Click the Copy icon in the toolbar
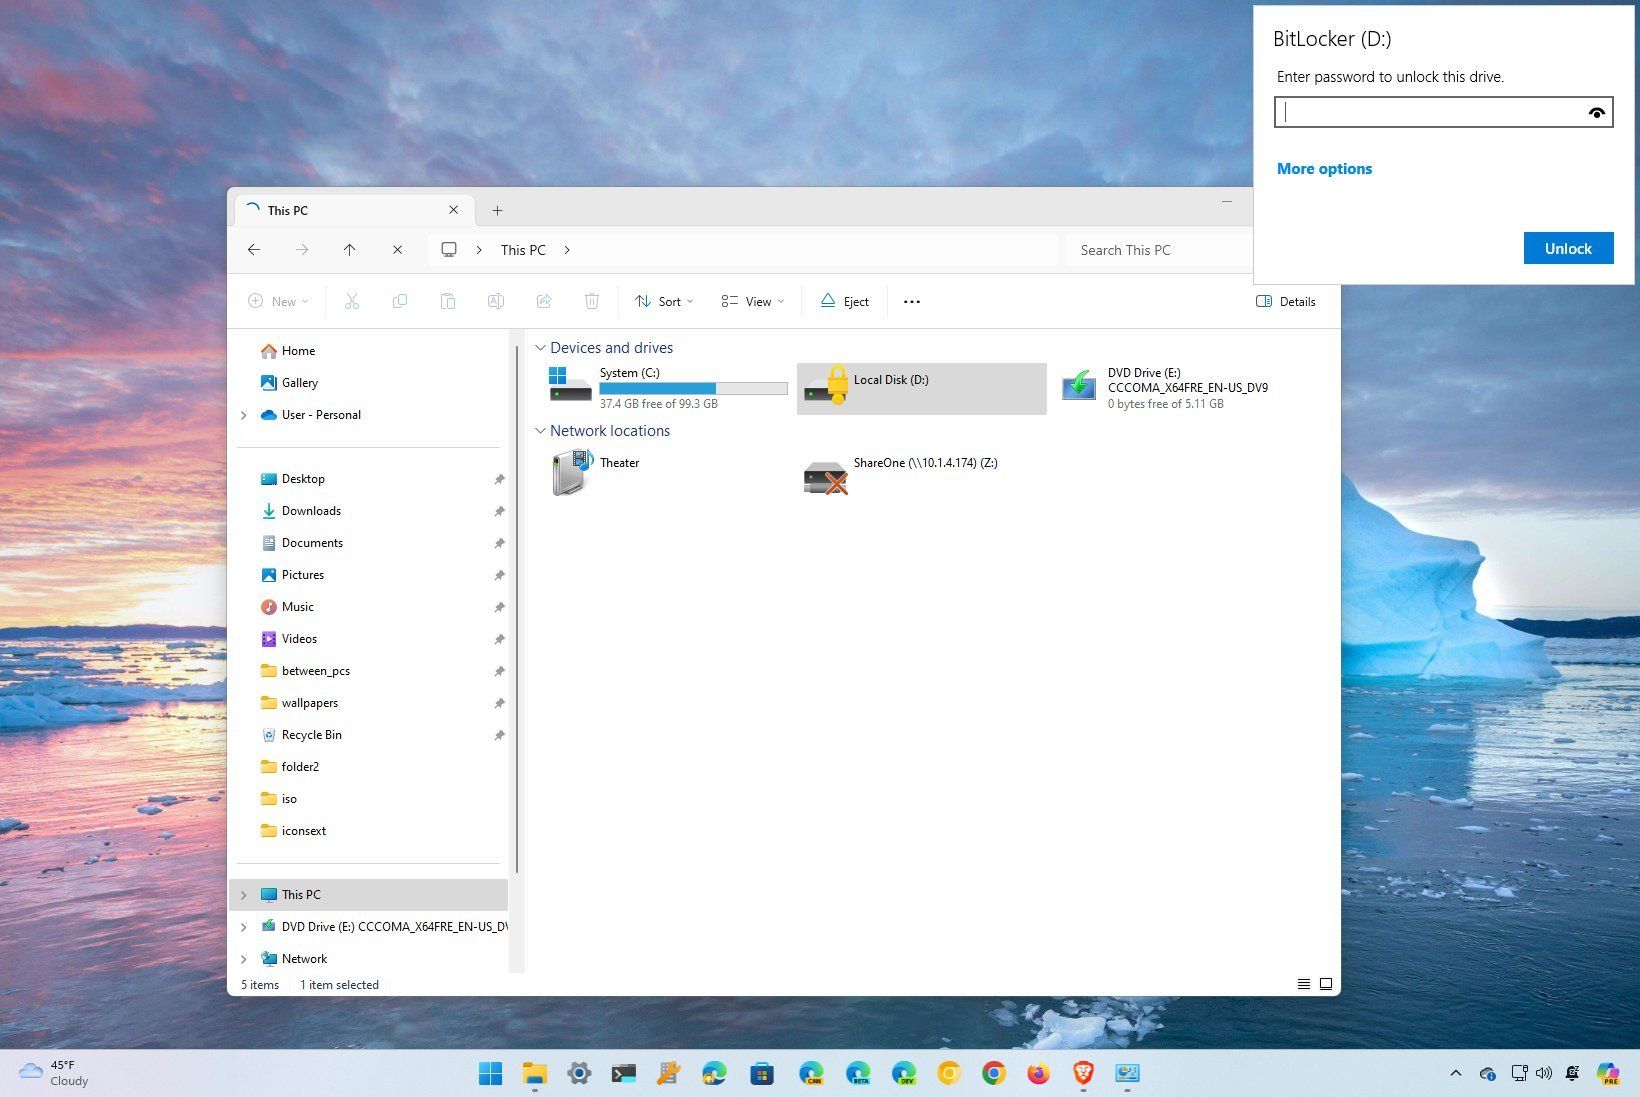Image resolution: width=1640 pixels, height=1097 pixels. pos(400,301)
